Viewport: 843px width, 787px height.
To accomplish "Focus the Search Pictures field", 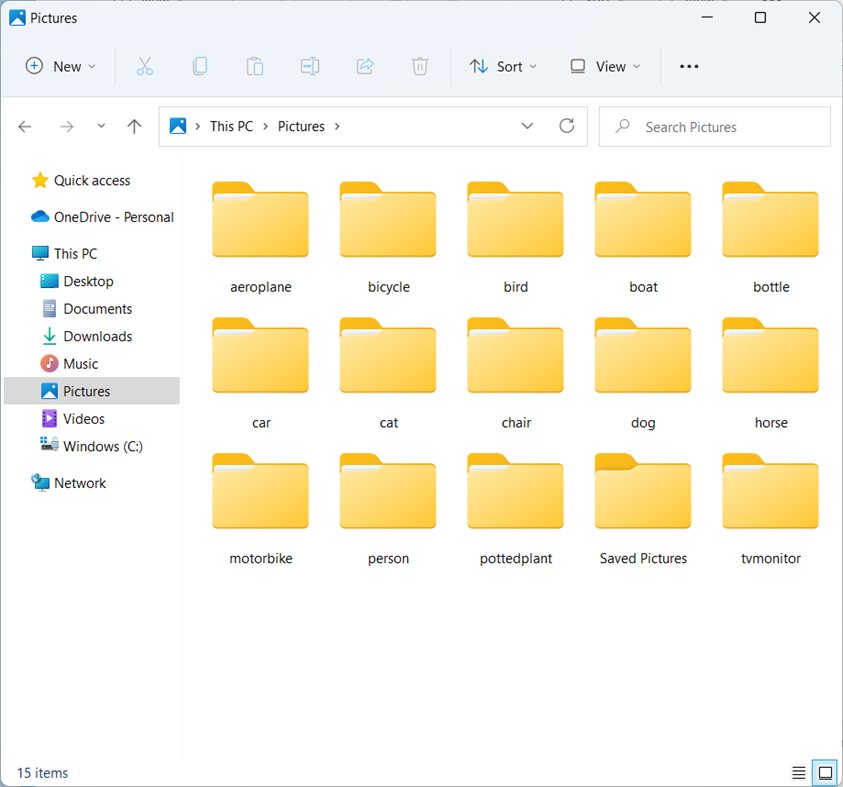I will (715, 126).
